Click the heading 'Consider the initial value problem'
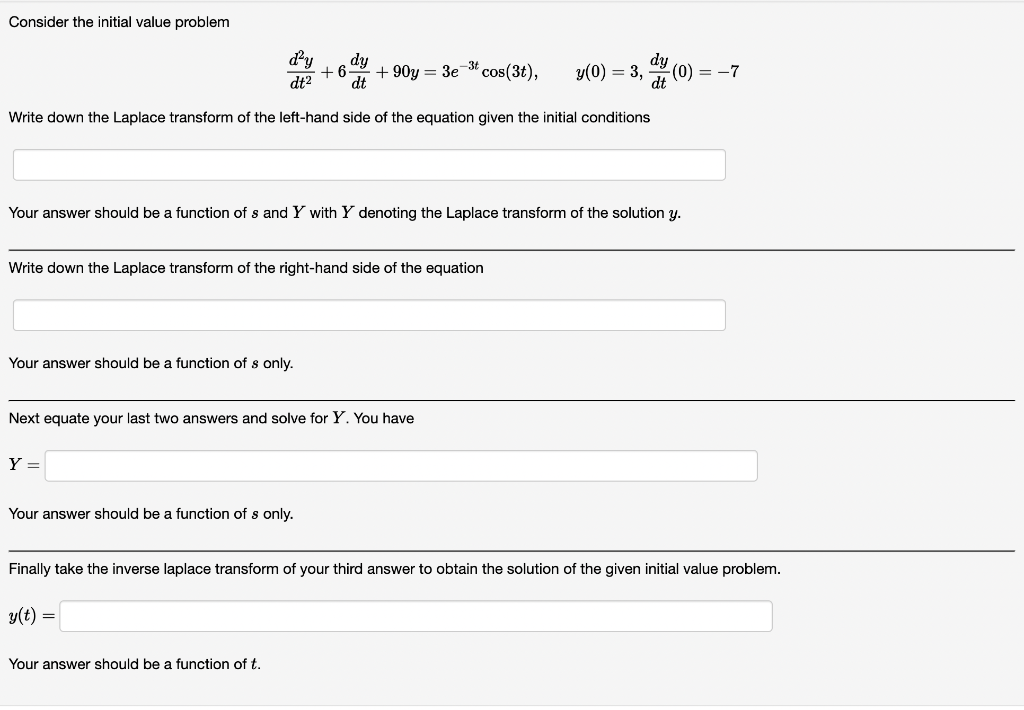This screenshot has width=1024, height=710. [119, 21]
